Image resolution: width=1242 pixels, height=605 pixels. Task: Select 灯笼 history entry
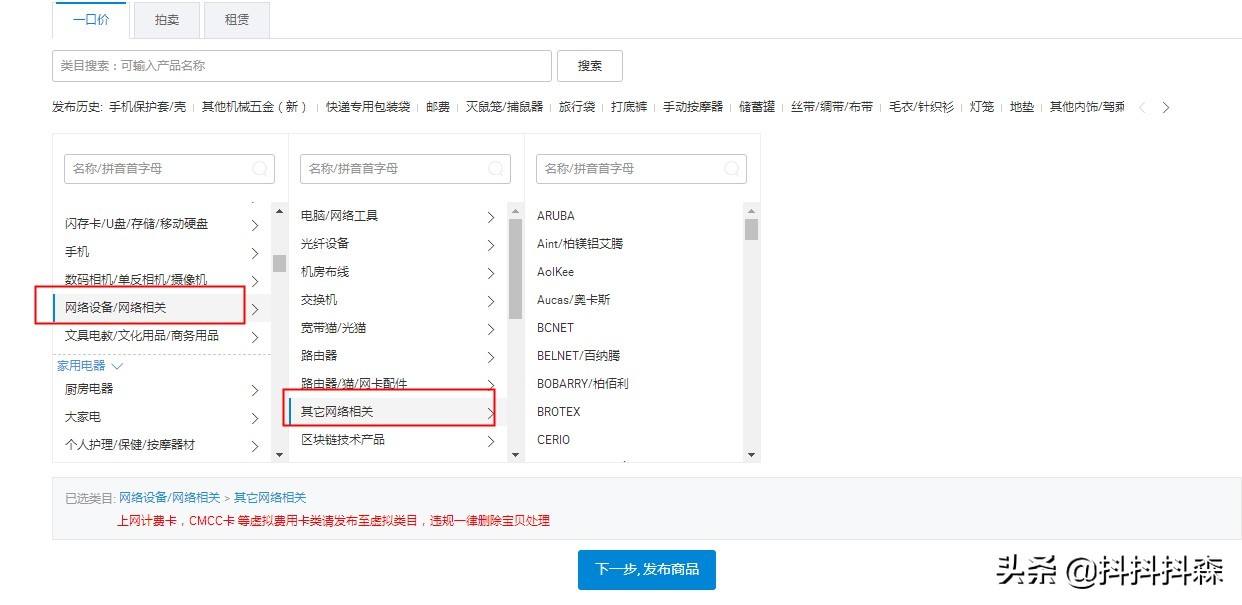pos(982,107)
